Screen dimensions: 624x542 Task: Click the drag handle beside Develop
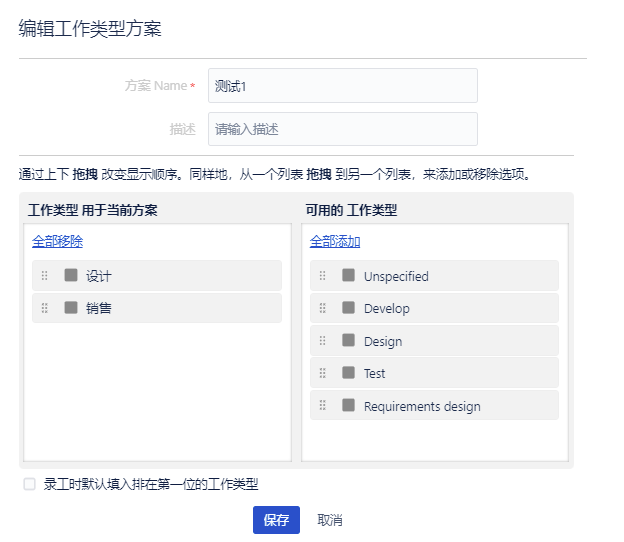(x=322, y=308)
